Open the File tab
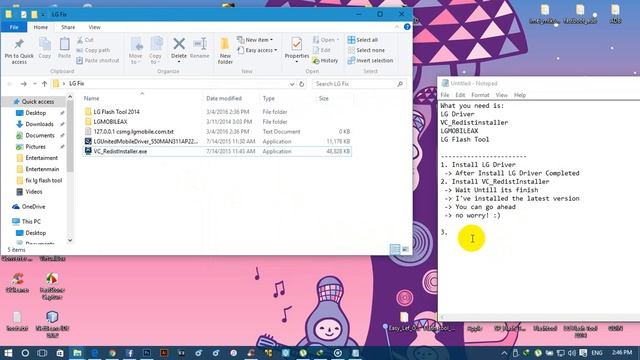640x360 pixels. click(x=14, y=27)
